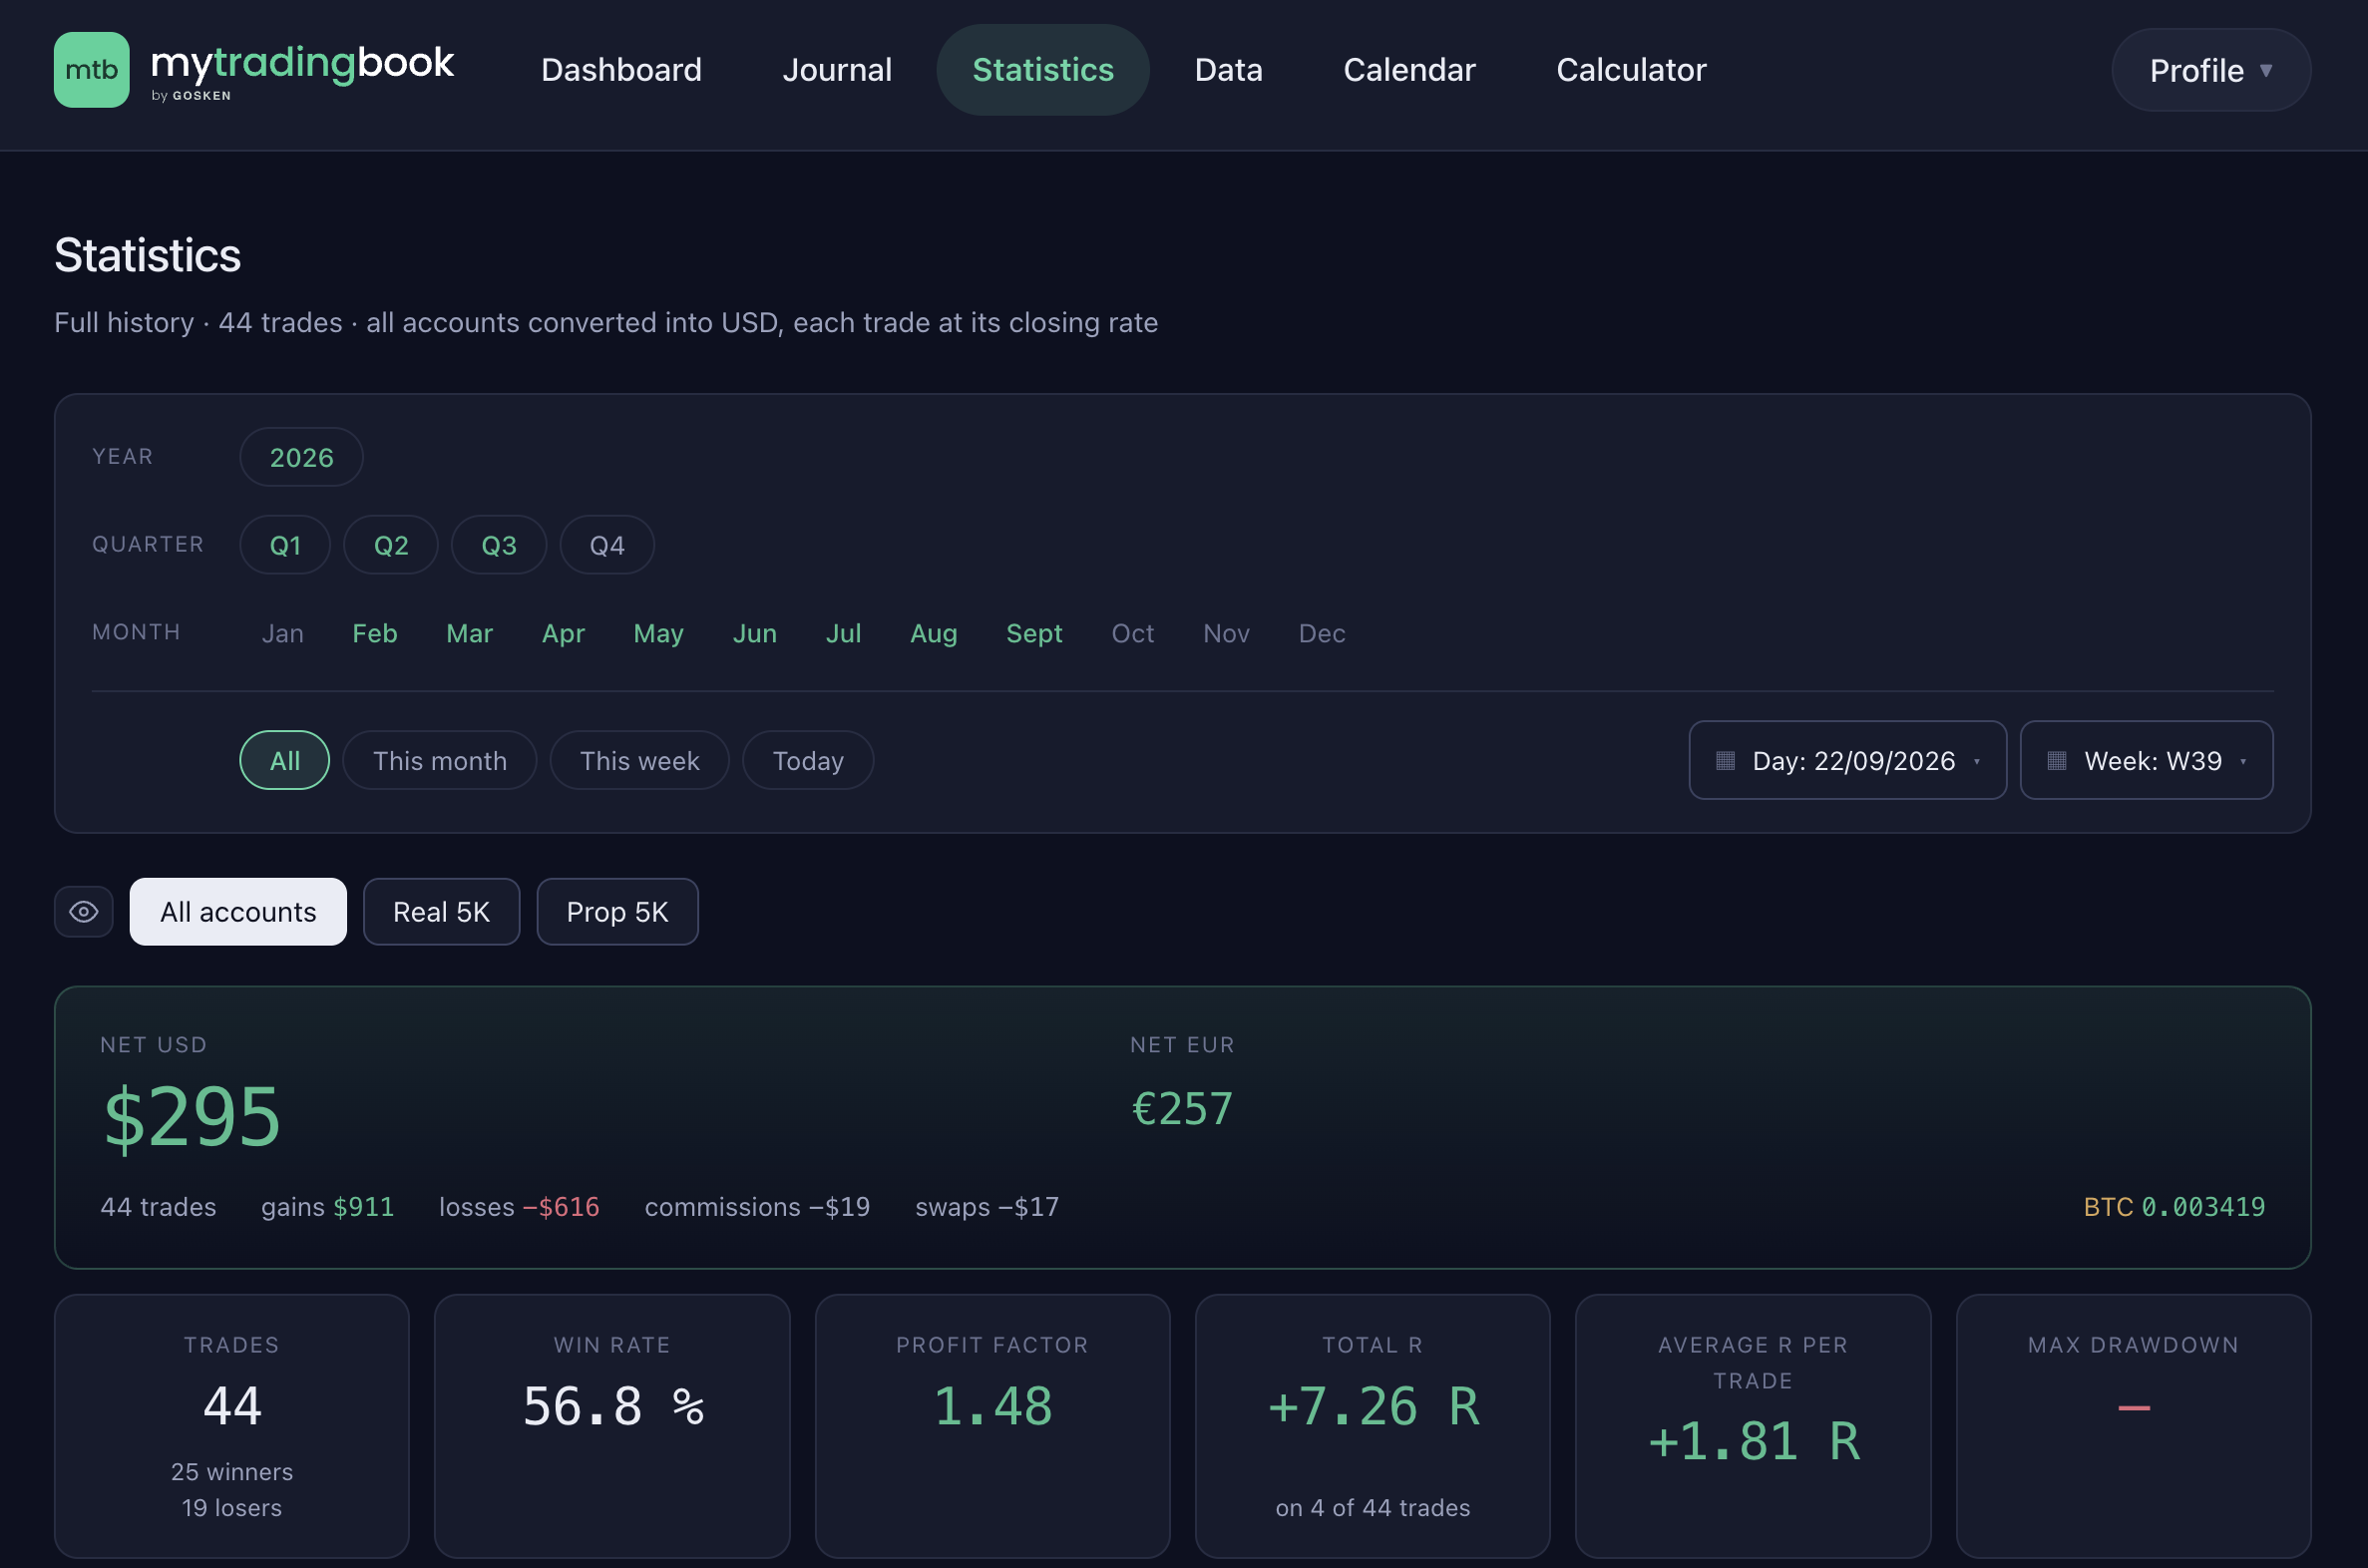Switch to the Journal tab
Image resolution: width=2368 pixels, height=1568 pixels.
837,70
